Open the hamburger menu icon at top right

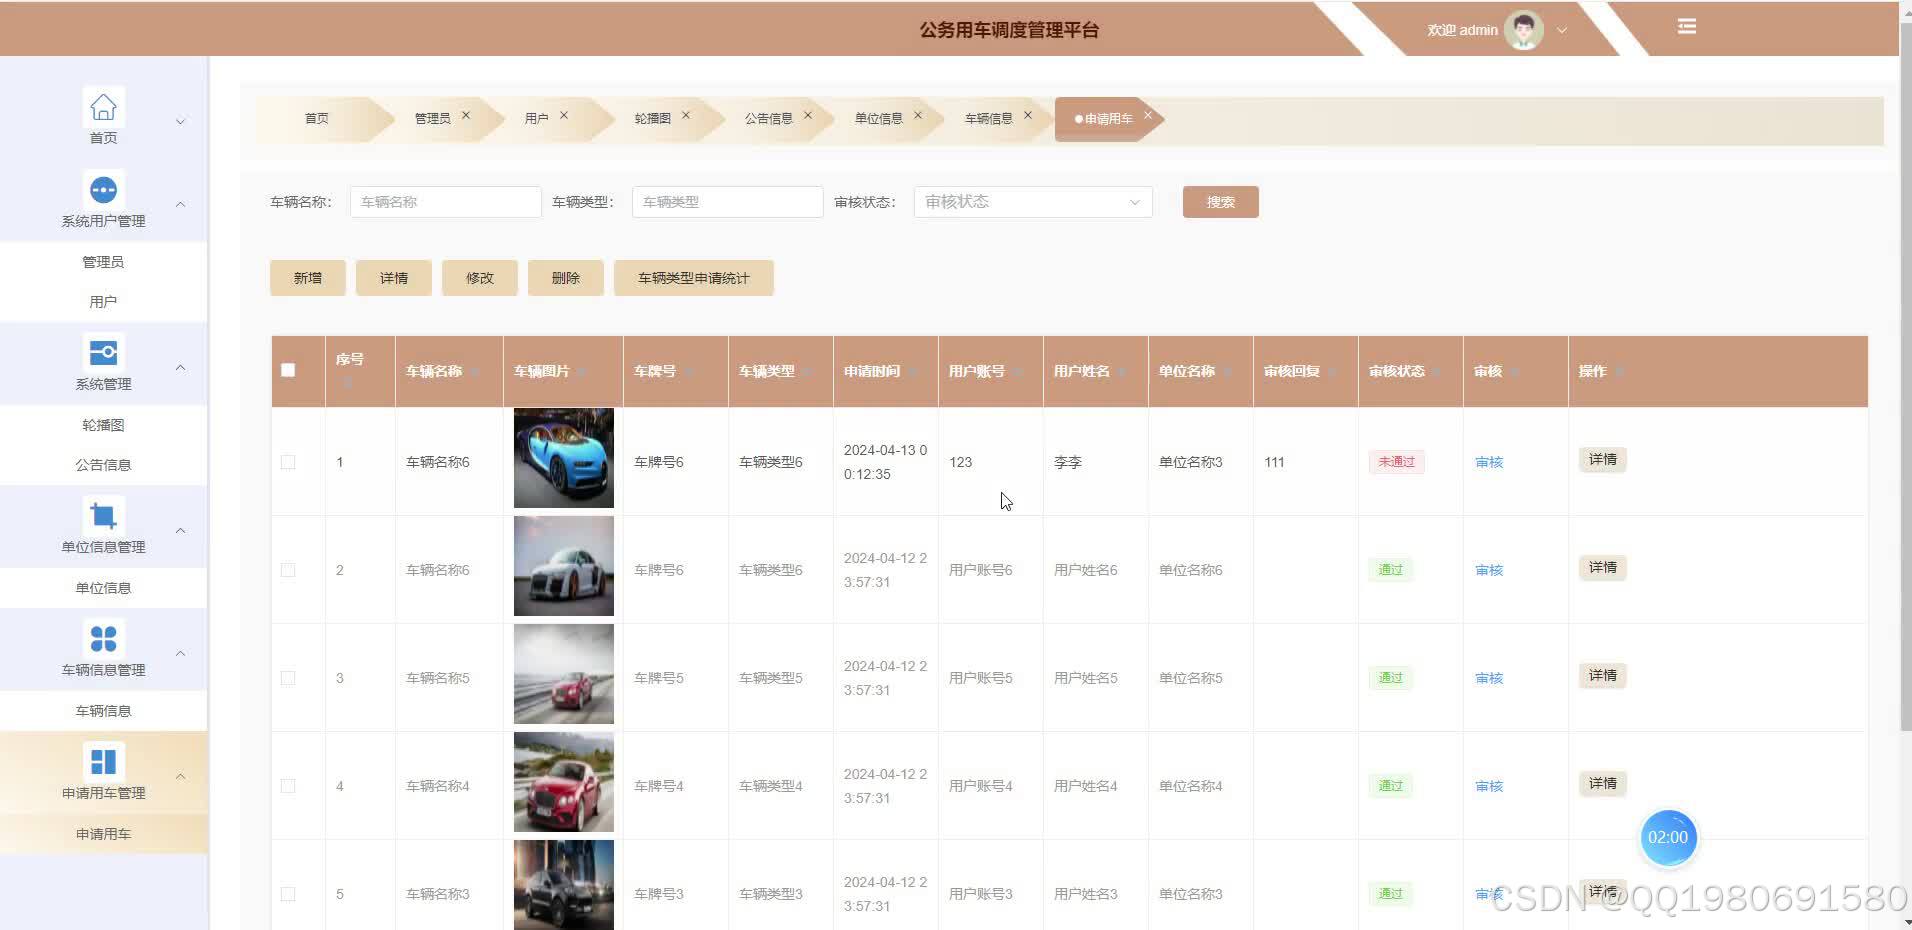click(x=1686, y=27)
